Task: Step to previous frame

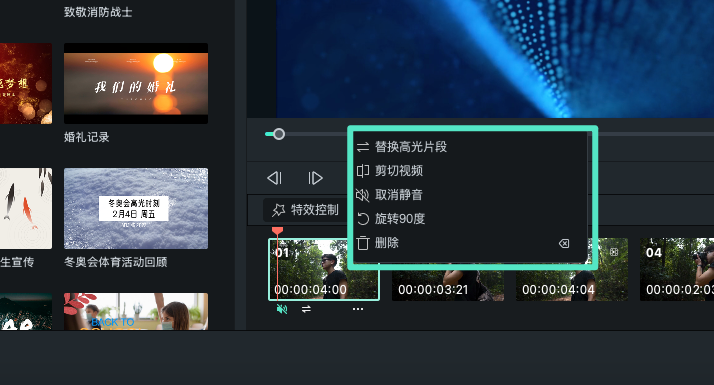Action: point(275,178)
